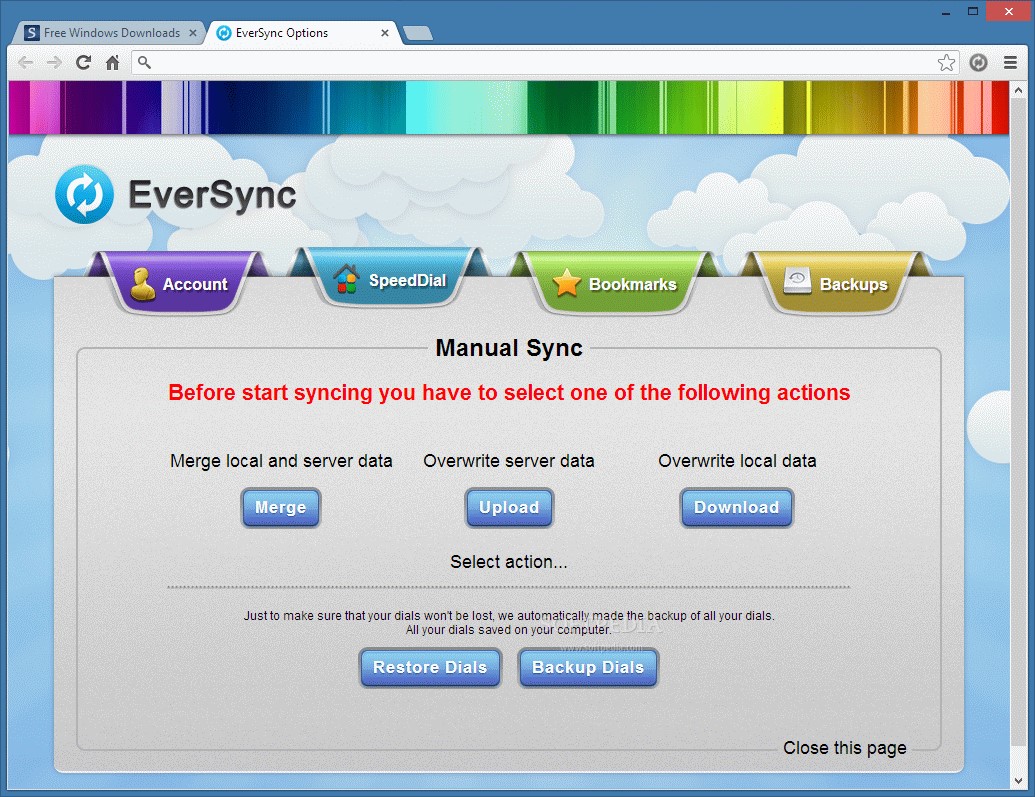The width and height of the screenshot is (1035, 797).
Task: Switch to Free Windows Downloads browser tab
Action: (104, 33)
